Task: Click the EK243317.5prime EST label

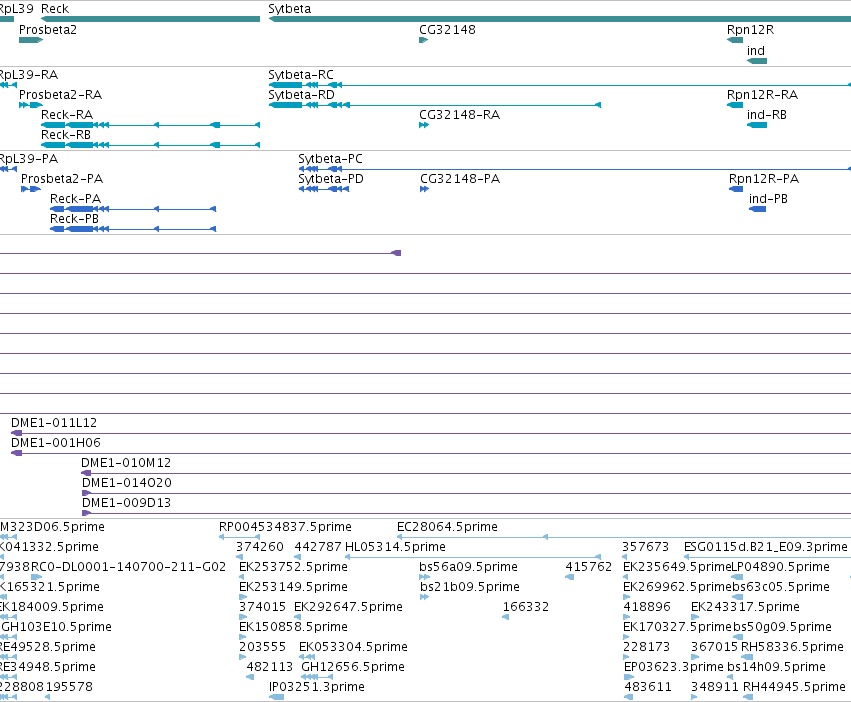Action: pos(745,607)
